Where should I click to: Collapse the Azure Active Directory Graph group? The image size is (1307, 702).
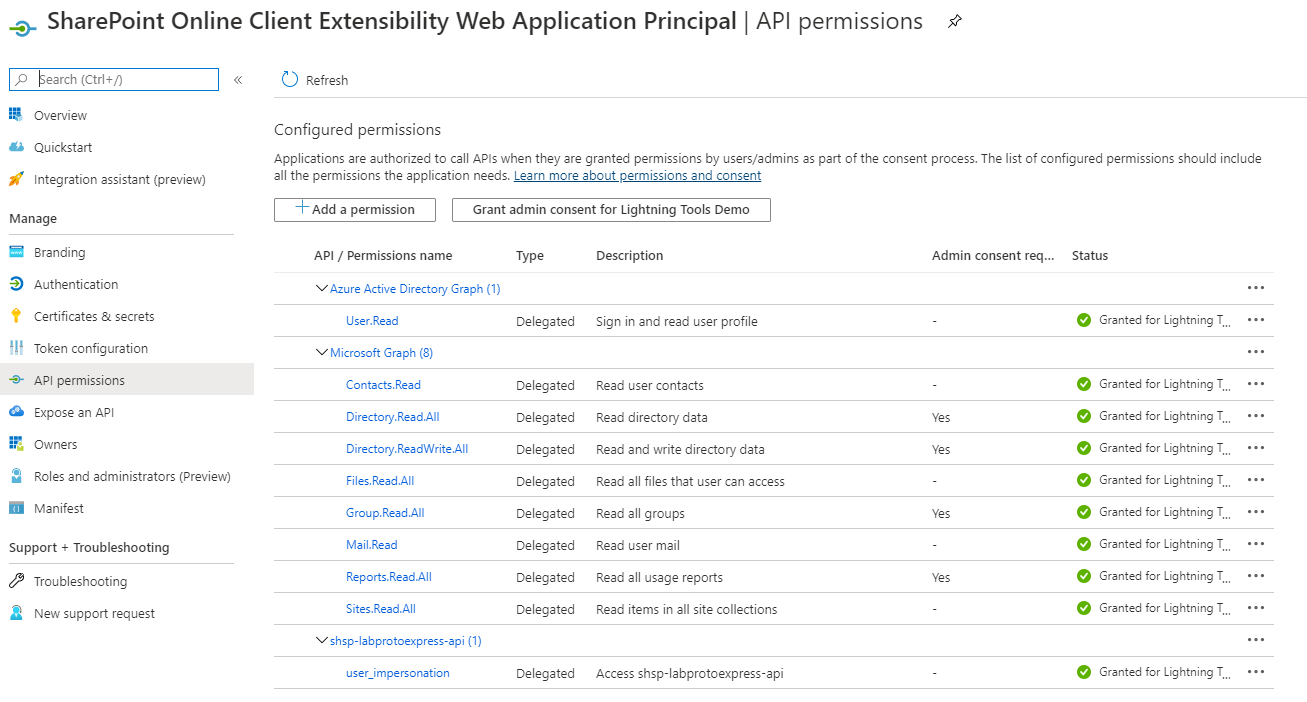[321, 288]
